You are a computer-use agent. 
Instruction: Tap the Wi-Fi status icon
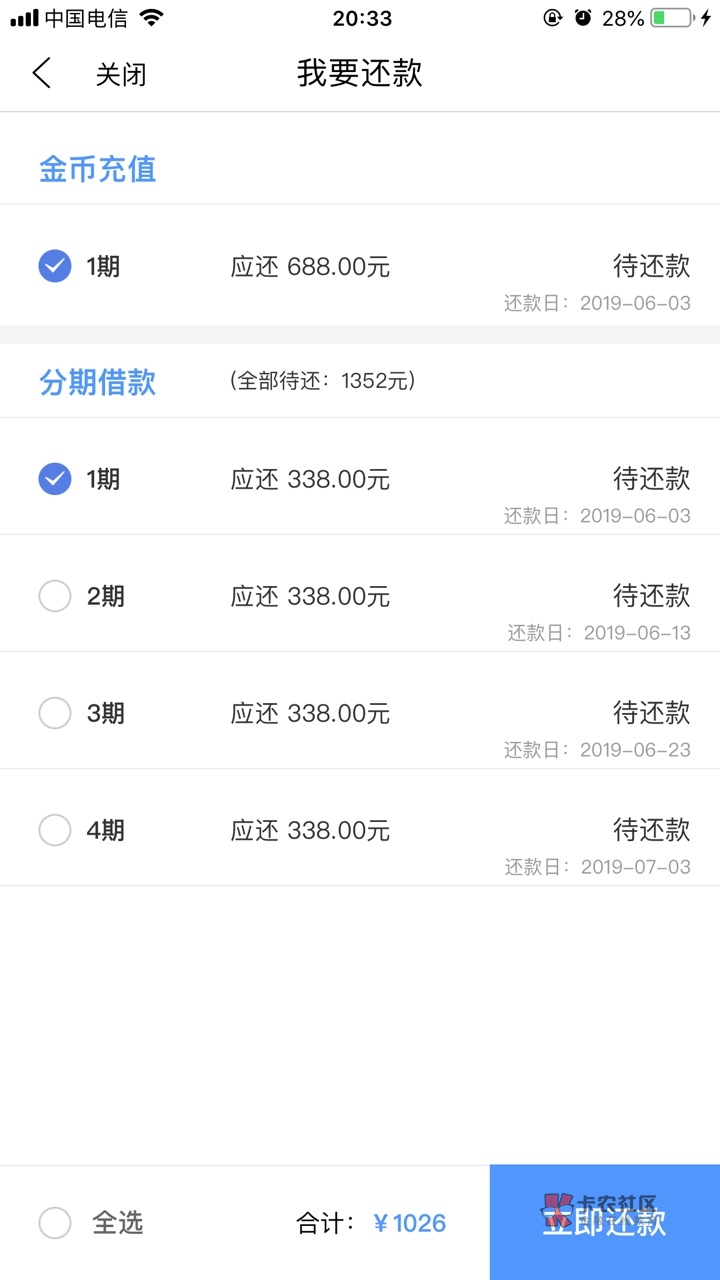click(151, 18)
